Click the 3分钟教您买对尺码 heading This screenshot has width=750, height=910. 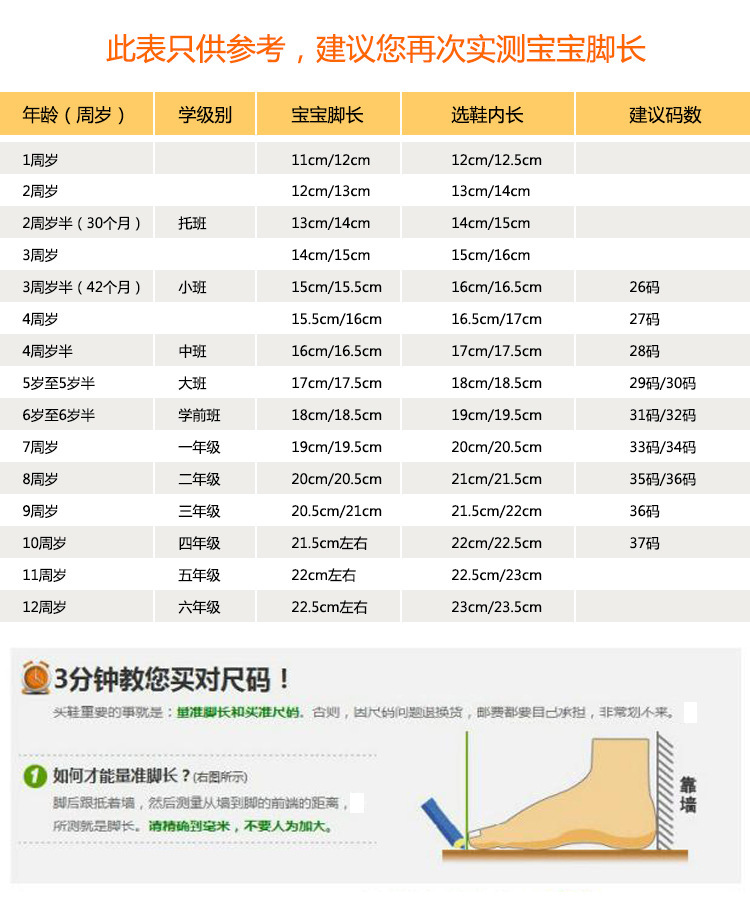coord(172,678)
